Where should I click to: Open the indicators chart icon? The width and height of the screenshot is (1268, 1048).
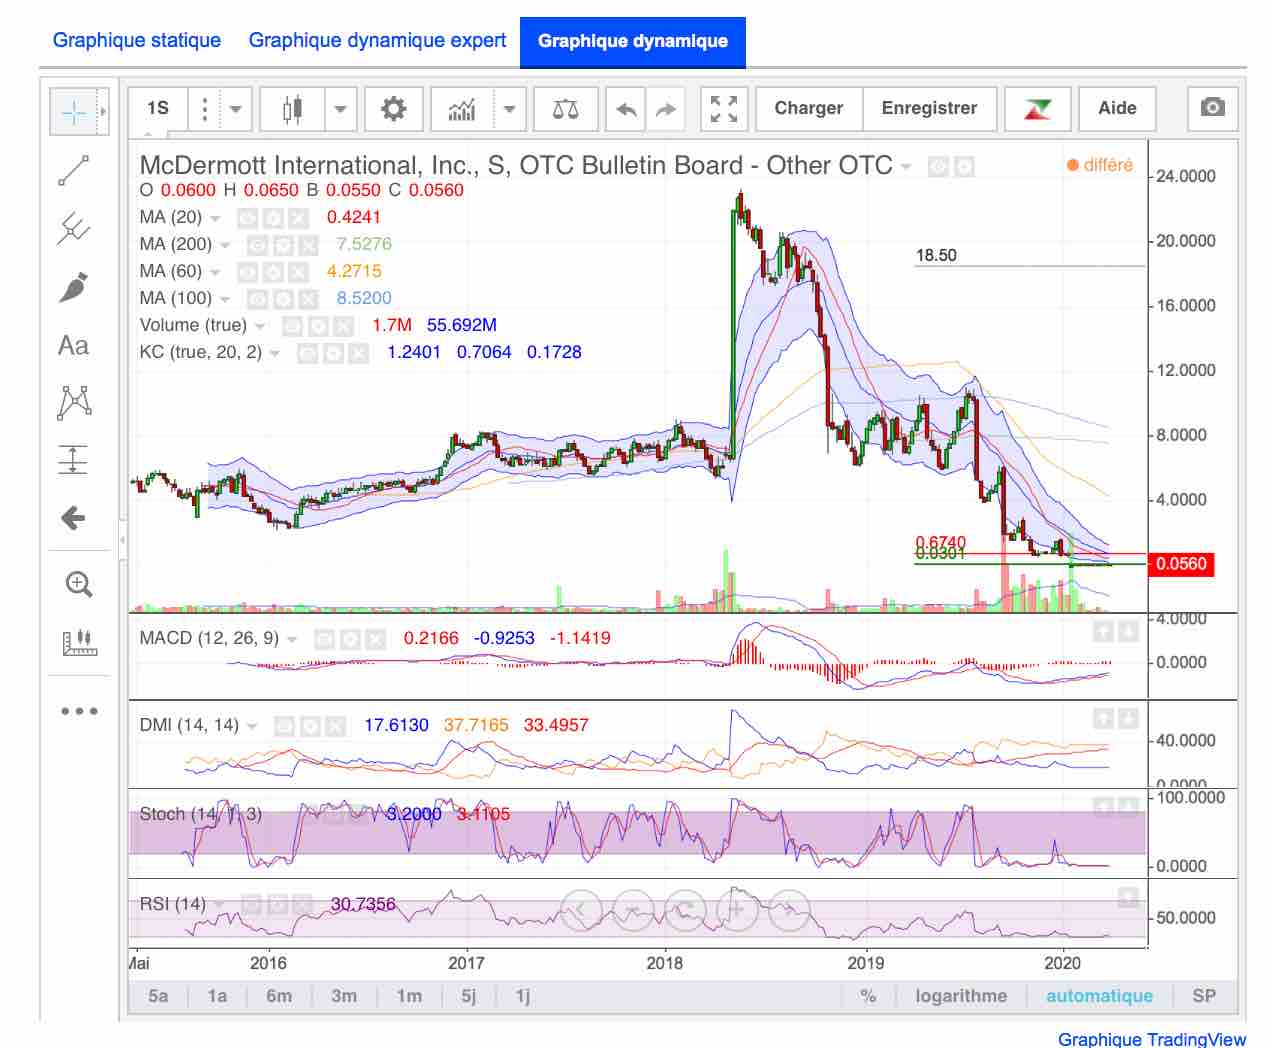462,108
